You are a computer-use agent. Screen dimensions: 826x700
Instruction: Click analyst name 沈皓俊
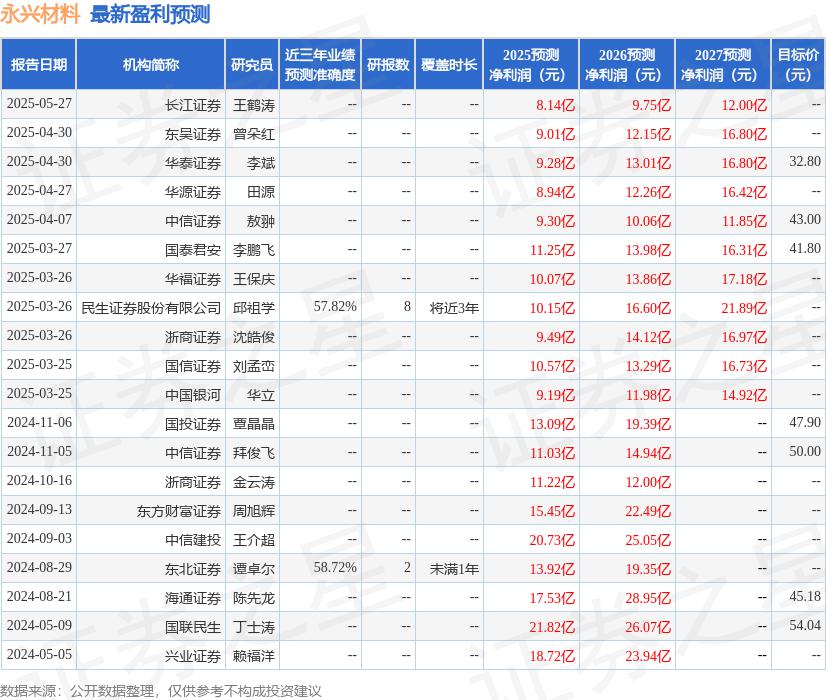254,337
